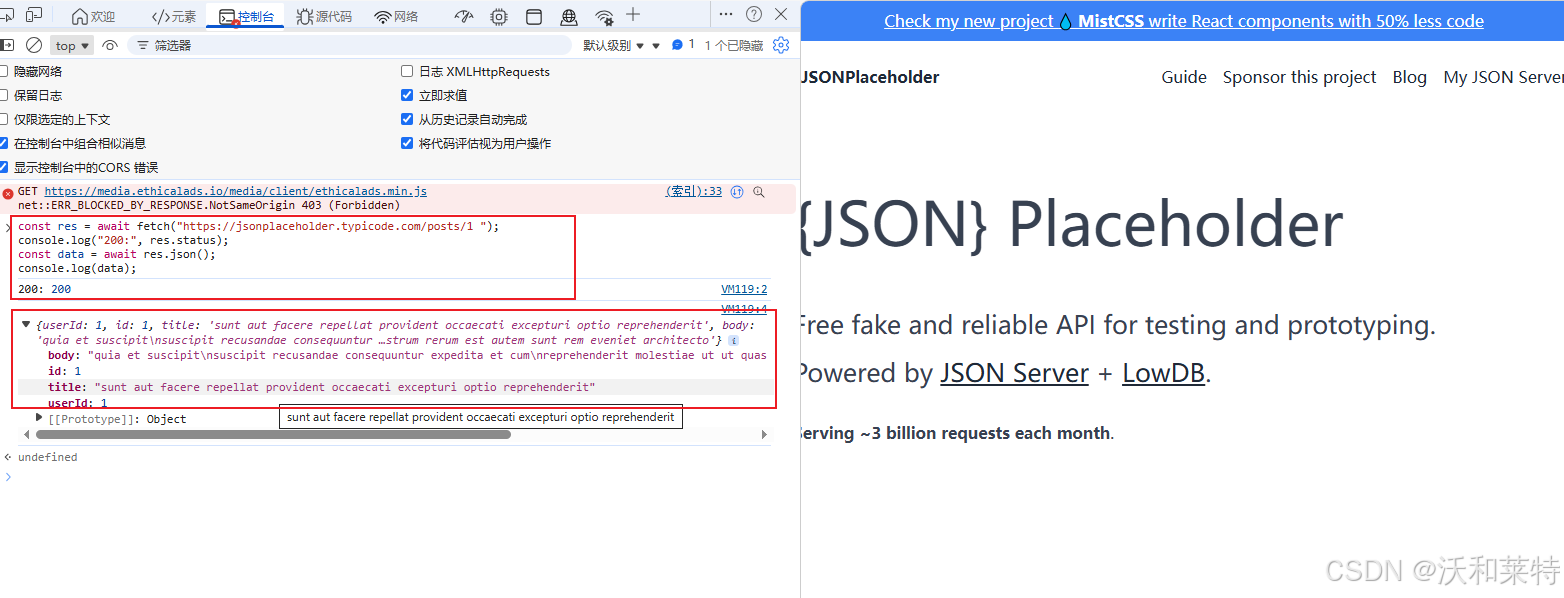This screenshot has height=598, width=1564.
Task: Open Sponsor this project link
Action: tap(1299, 77)
